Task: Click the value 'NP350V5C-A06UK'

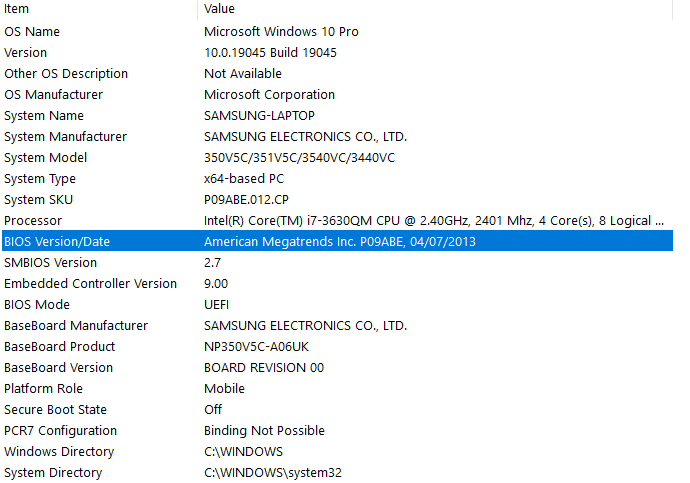Action: pyautogui.click(x=257, y=347)
